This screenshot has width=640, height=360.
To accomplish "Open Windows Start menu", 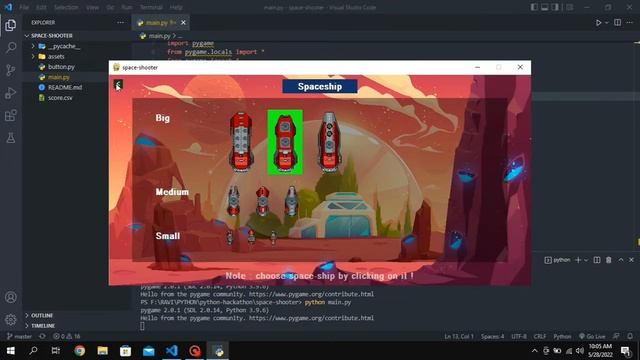I will pos(11,351).
